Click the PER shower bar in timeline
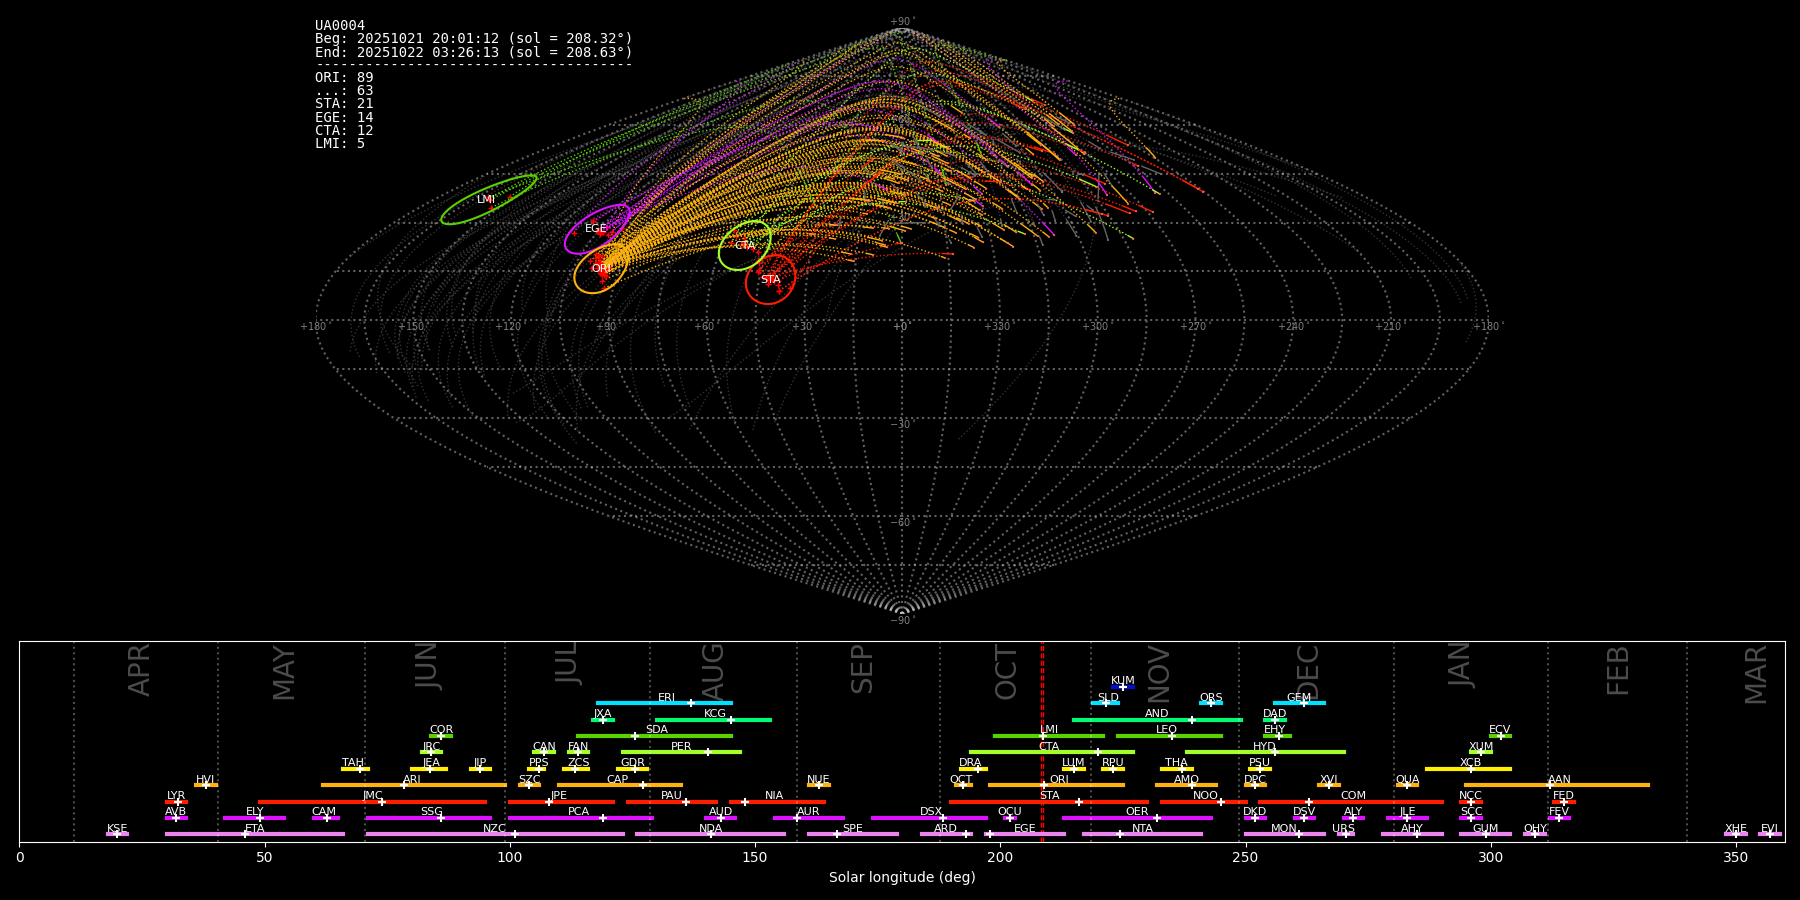Image resolution: width=1800 pixels, height=900 pixels. click(x=681, y=752)
